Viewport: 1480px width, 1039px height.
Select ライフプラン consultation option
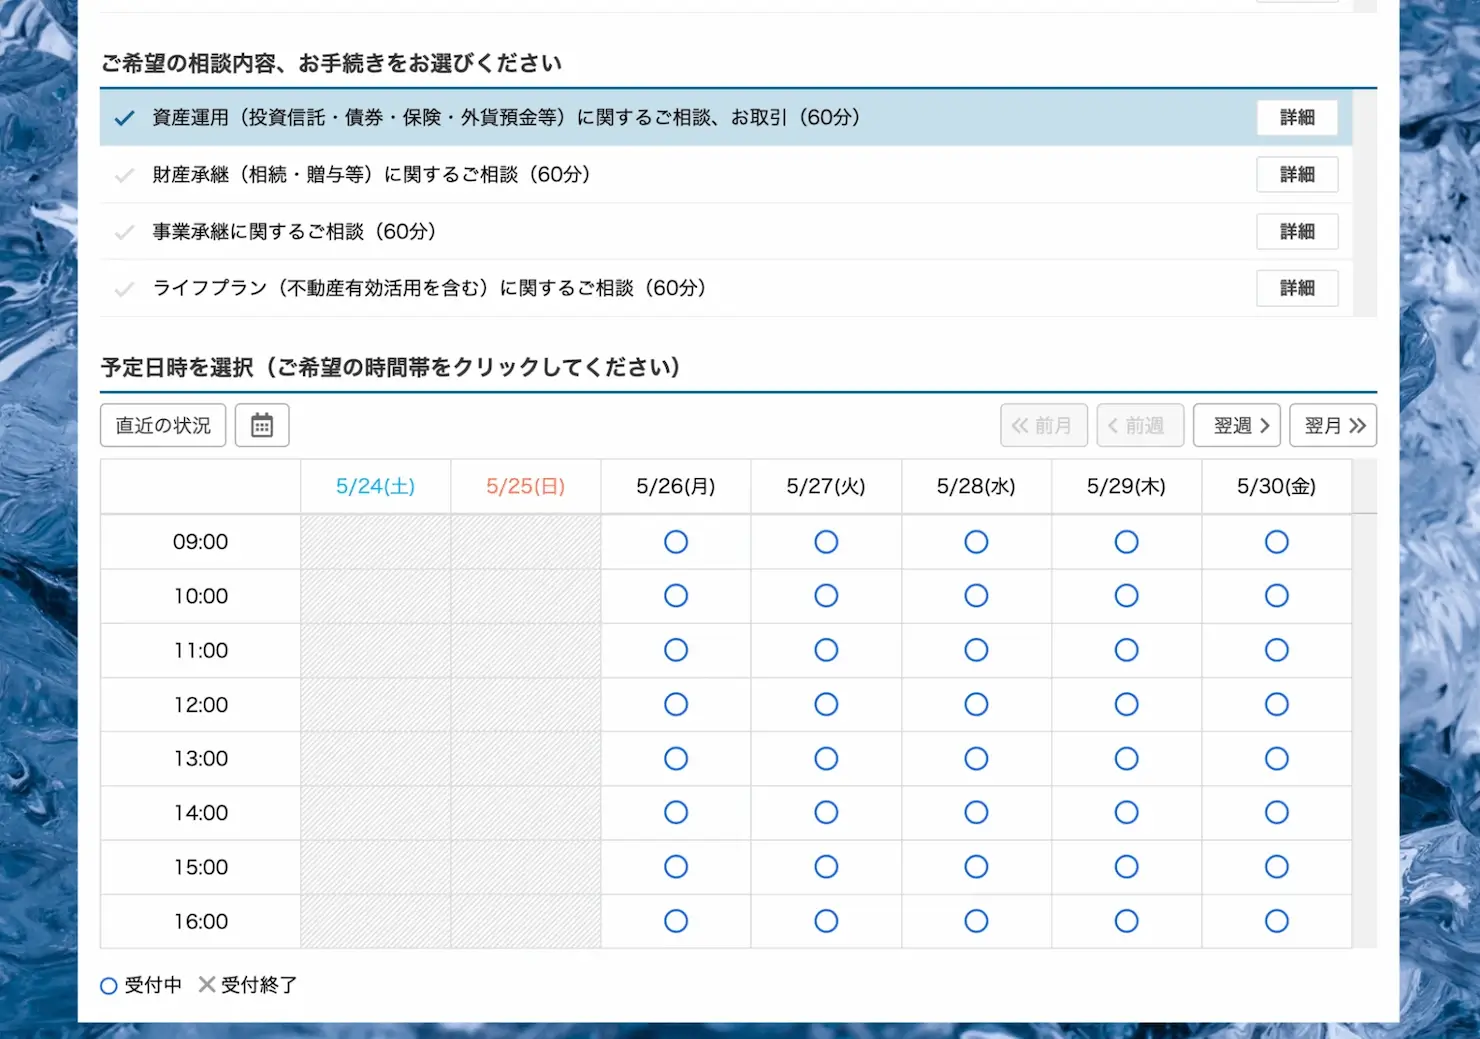pos(726,288)
